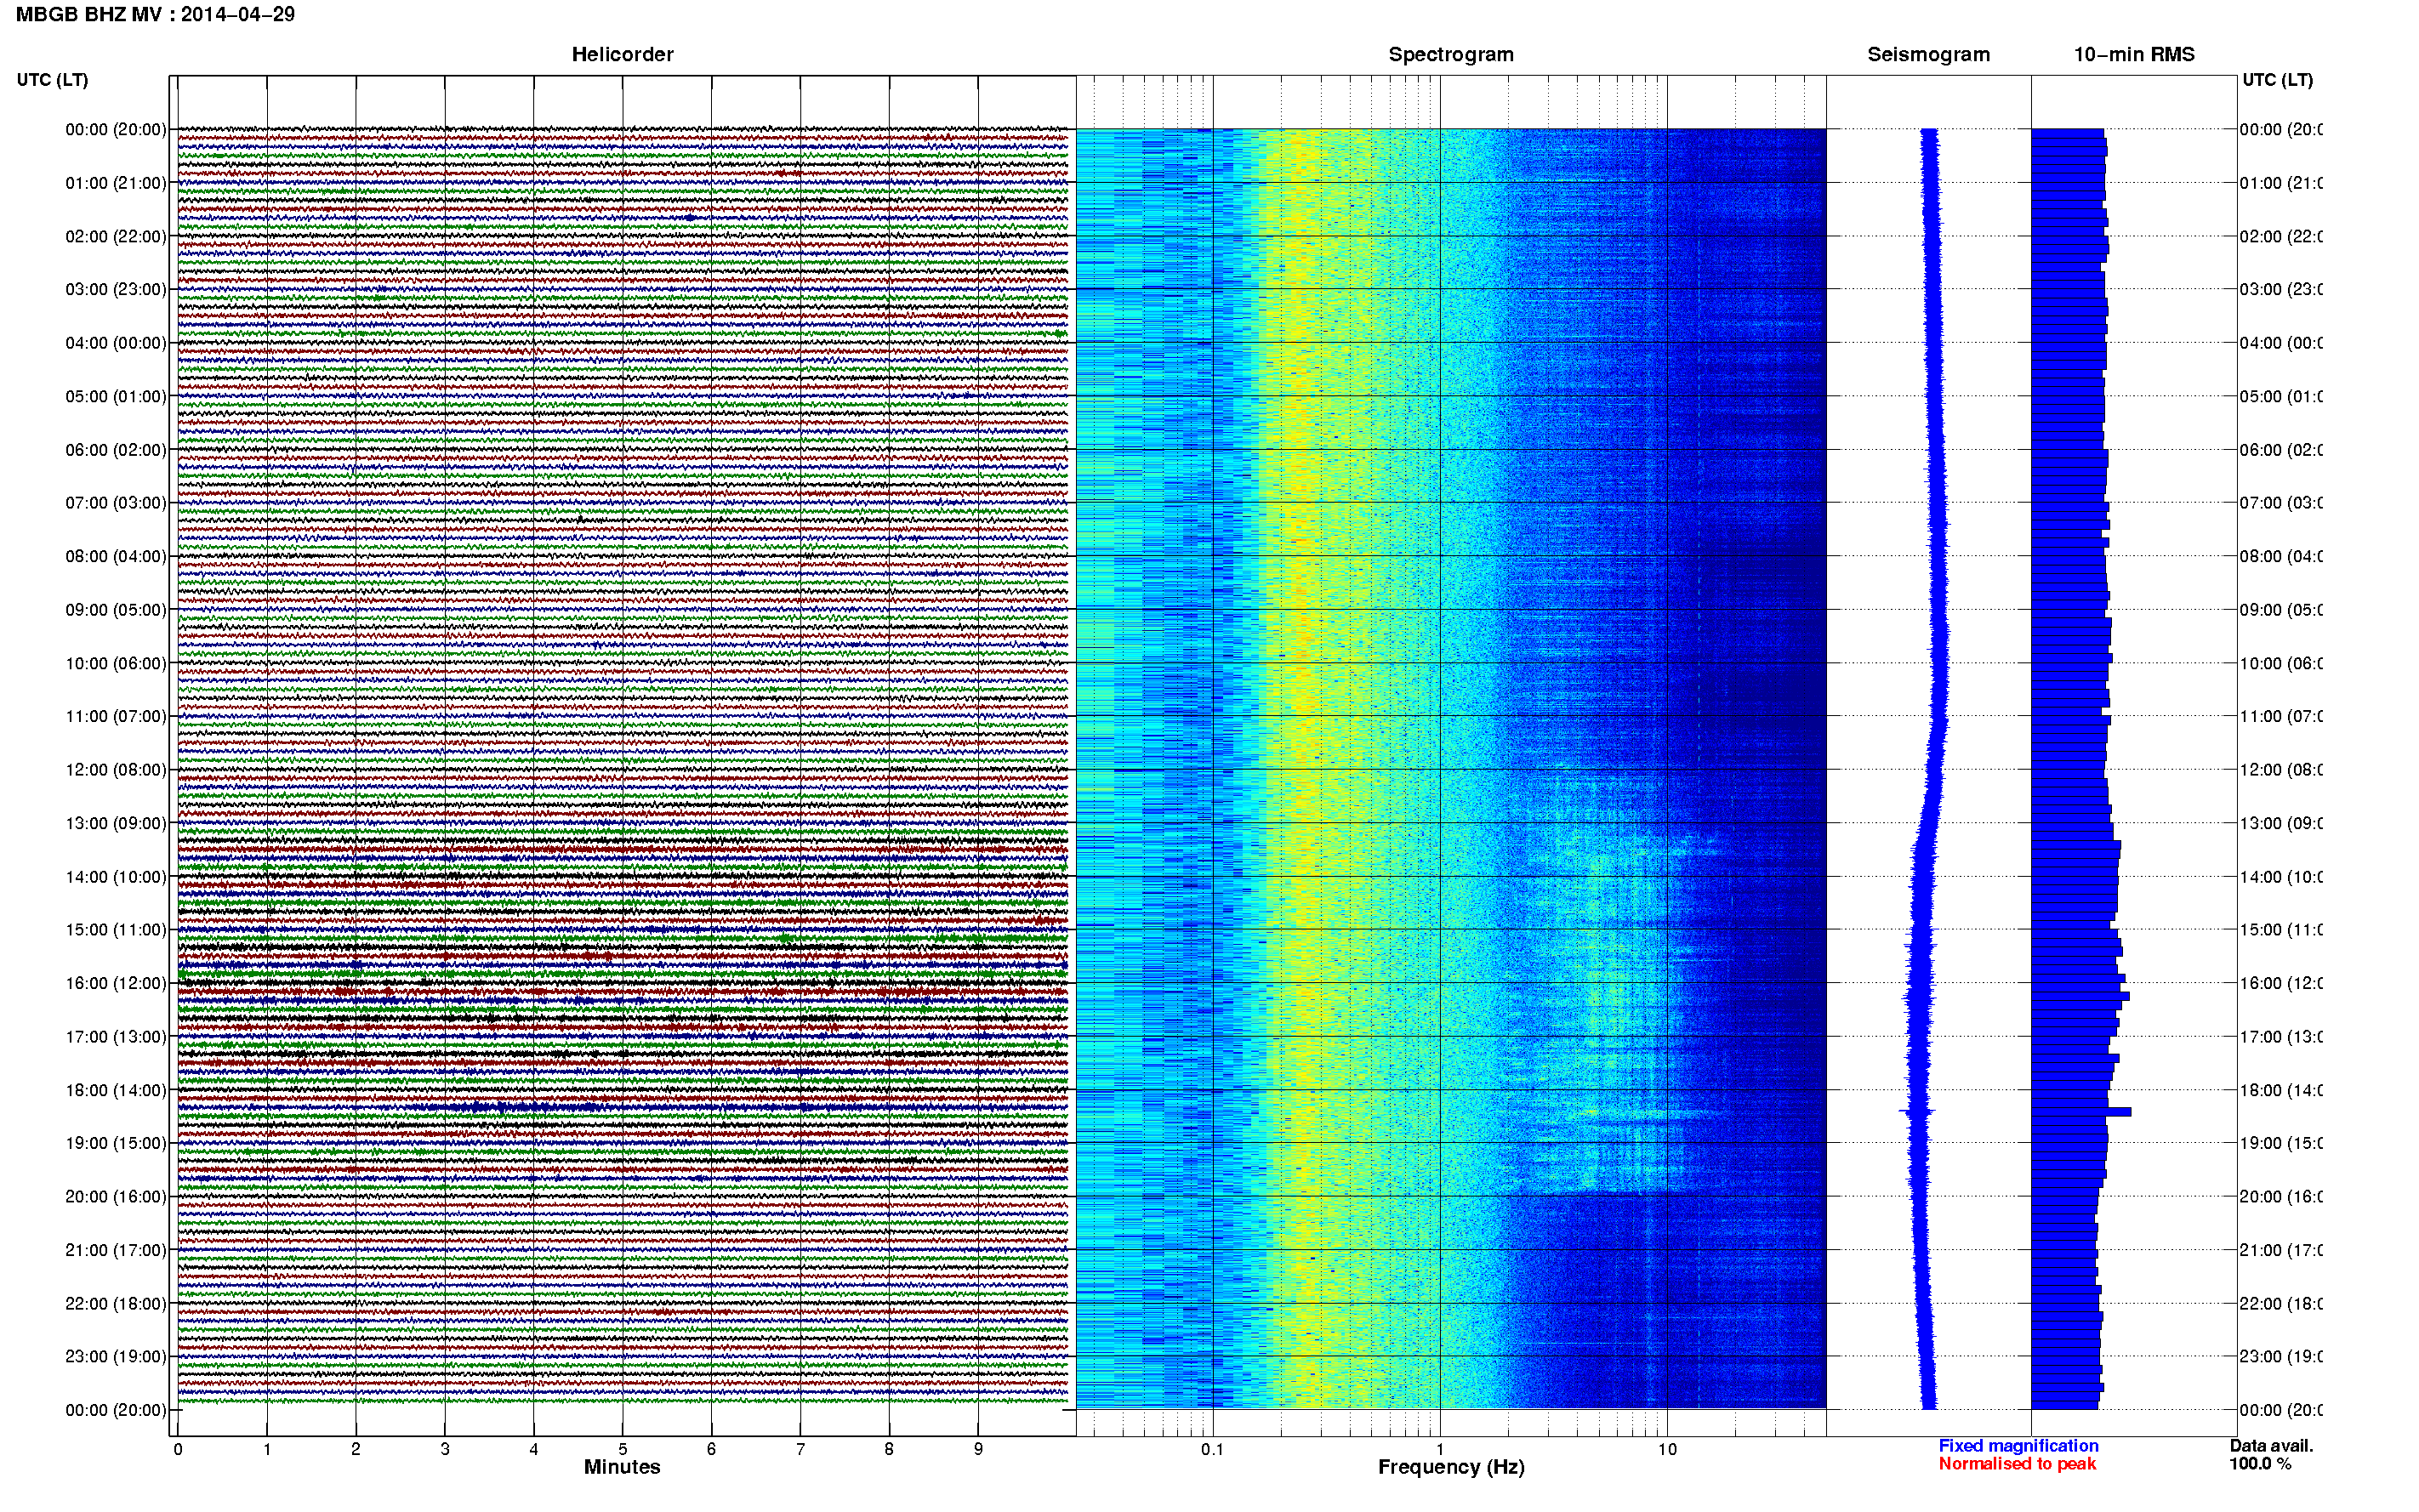Click the left time label "08:00 (04:00)"
This screenshot has height=1512, width=2419.
click(x=116, y=556)
